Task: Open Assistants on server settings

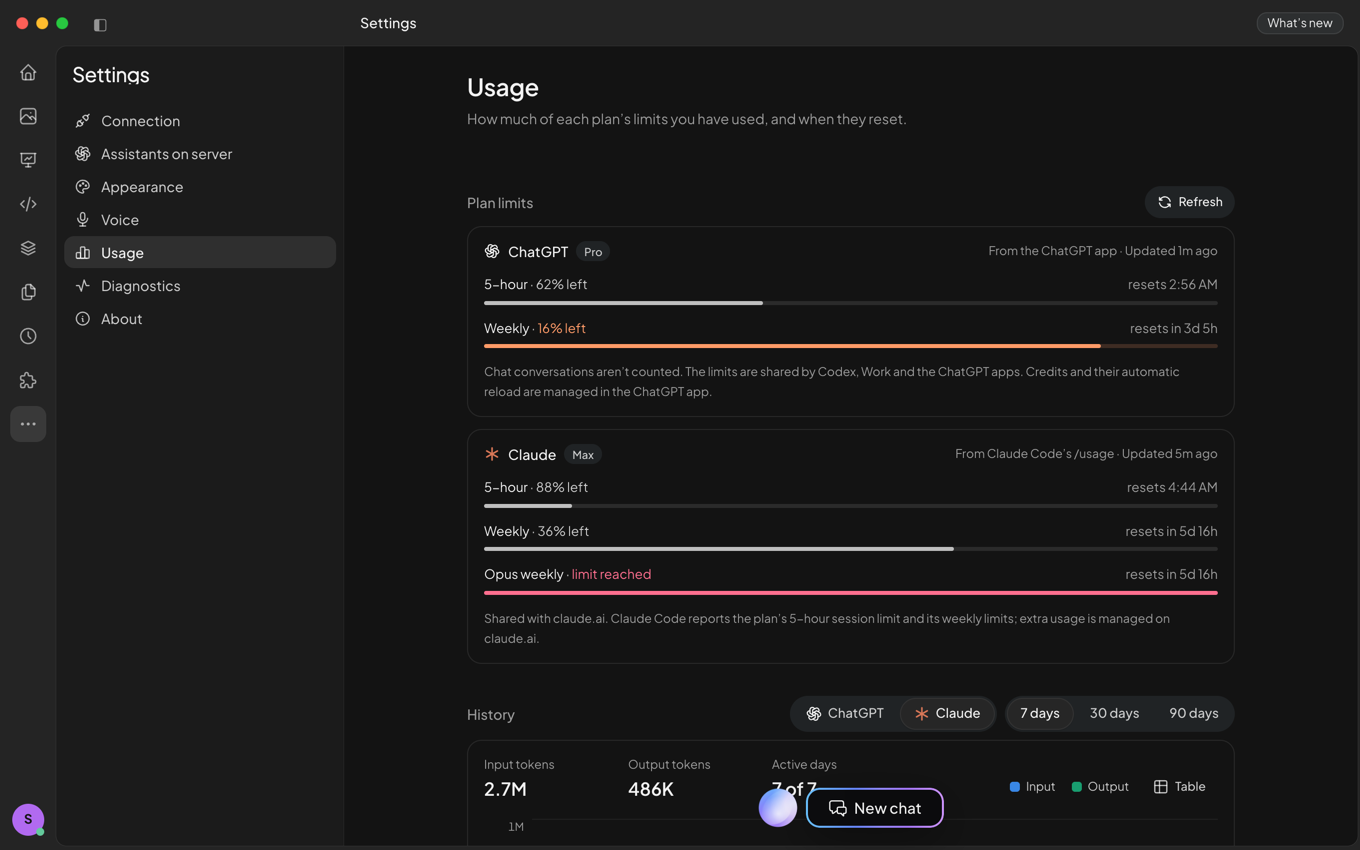Action: click(x=200, y=154)
